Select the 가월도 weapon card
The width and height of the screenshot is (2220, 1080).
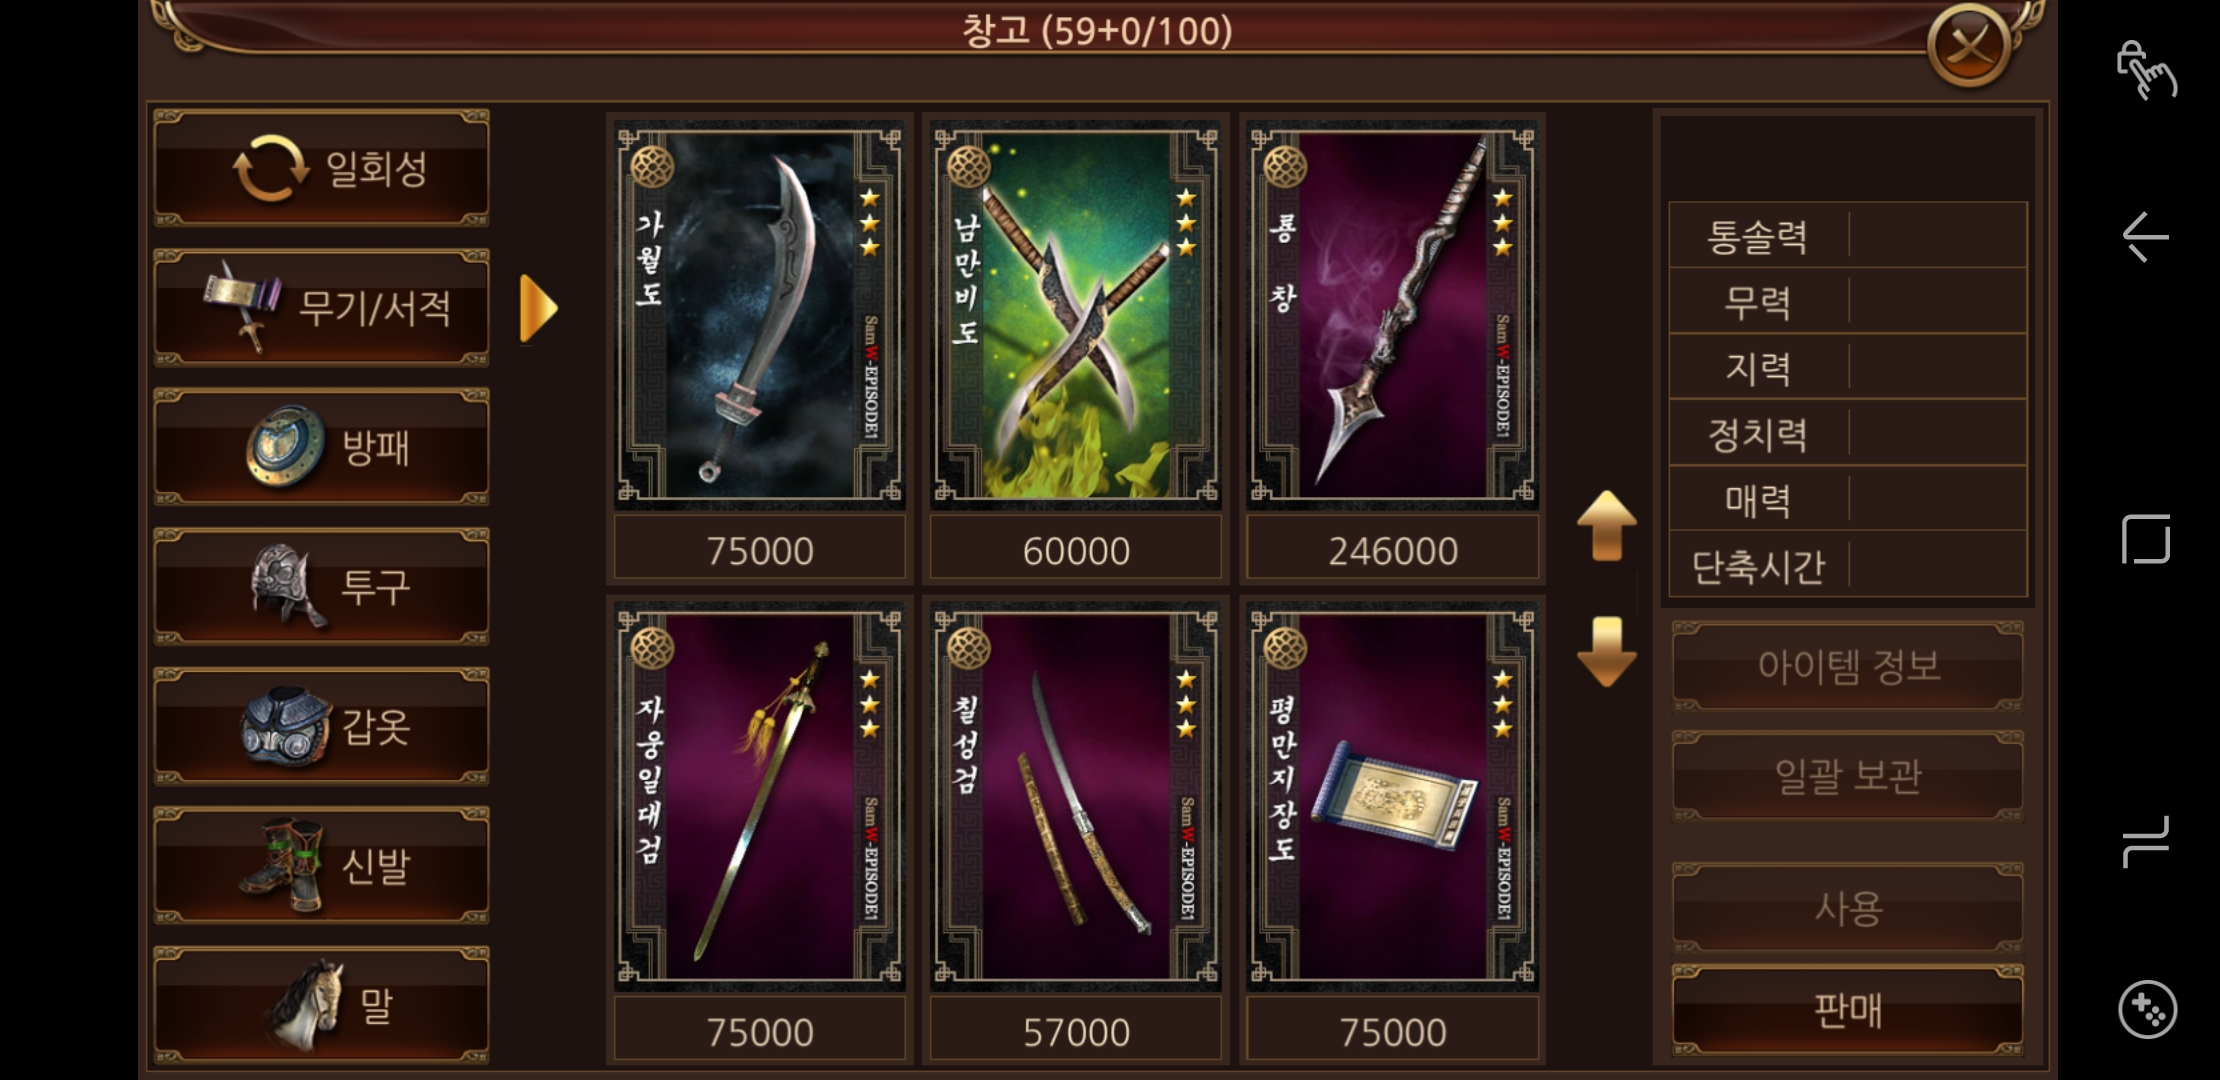tap(759, 315)
